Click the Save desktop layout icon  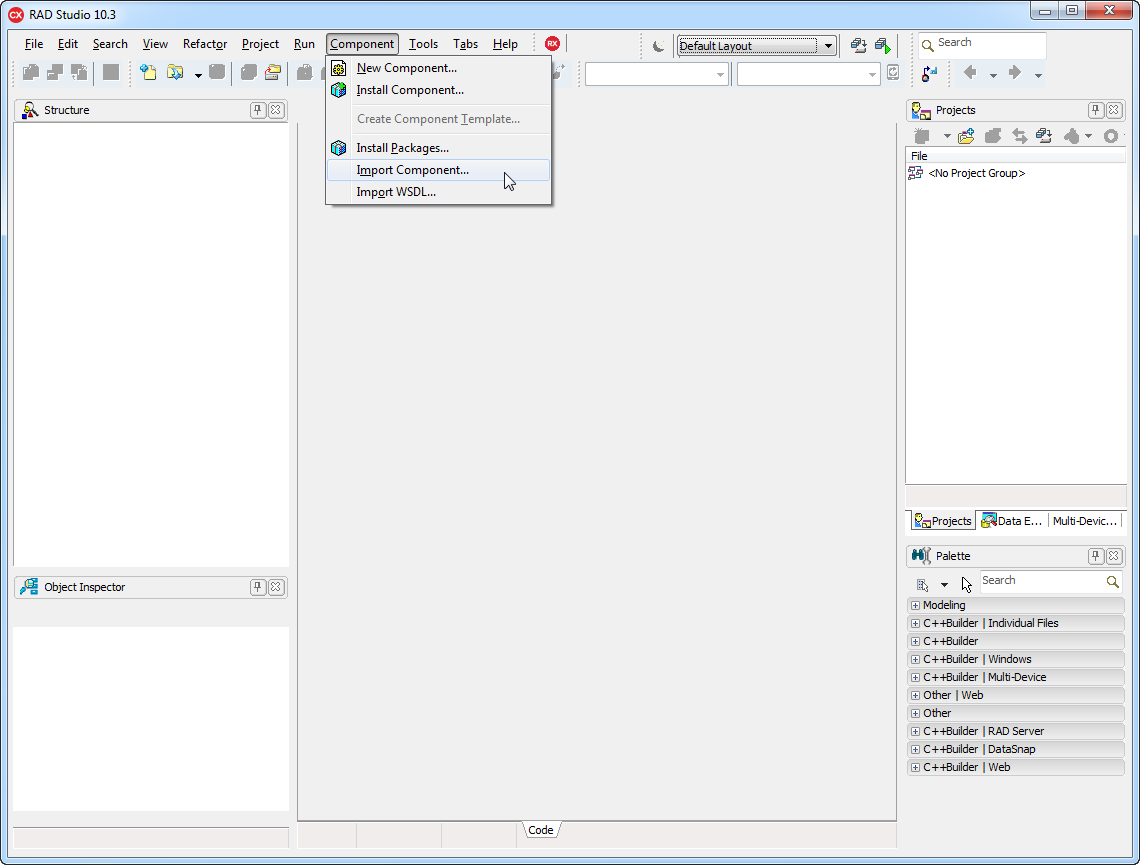point(859,46)
